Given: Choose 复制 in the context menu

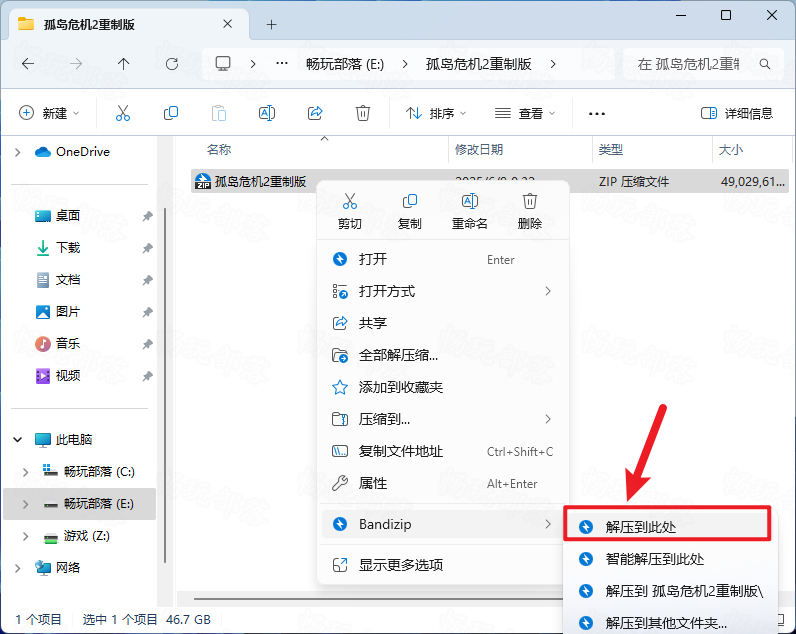Looking at the screenshot, I should coord(409,211).
